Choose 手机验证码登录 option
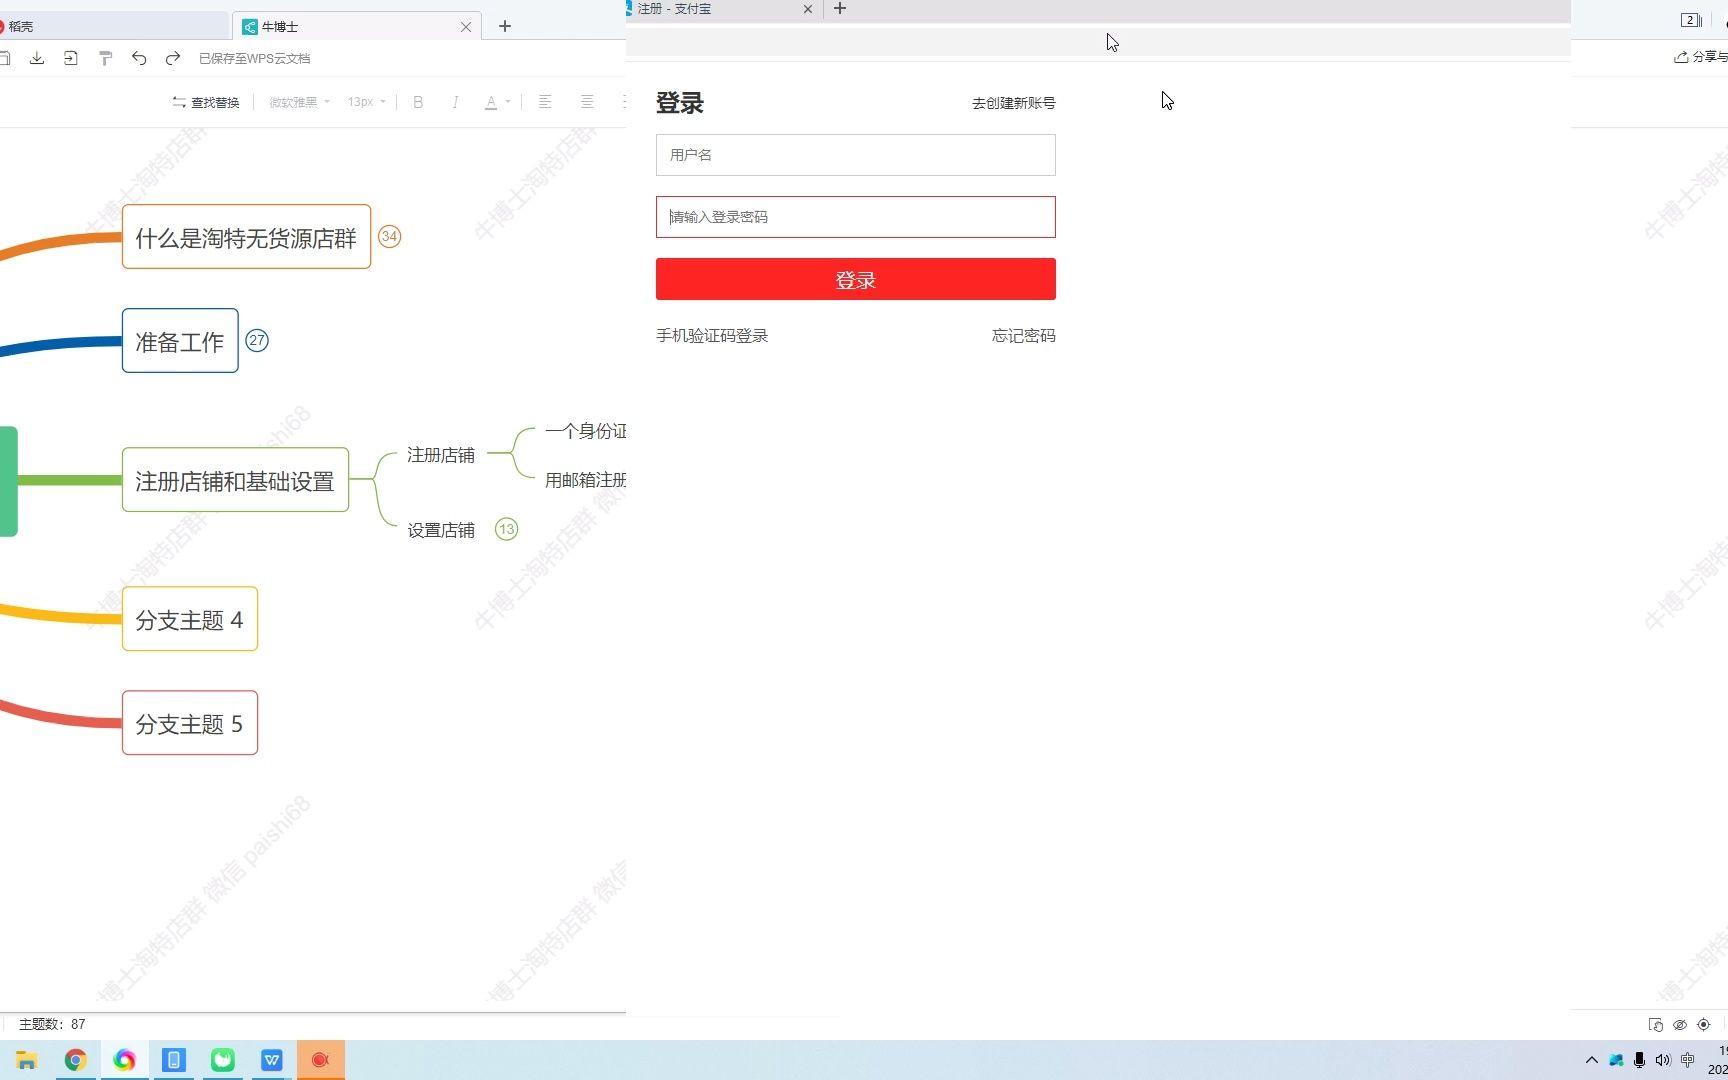This screenshot has width=1728, height=1080. tap(712, 336)
